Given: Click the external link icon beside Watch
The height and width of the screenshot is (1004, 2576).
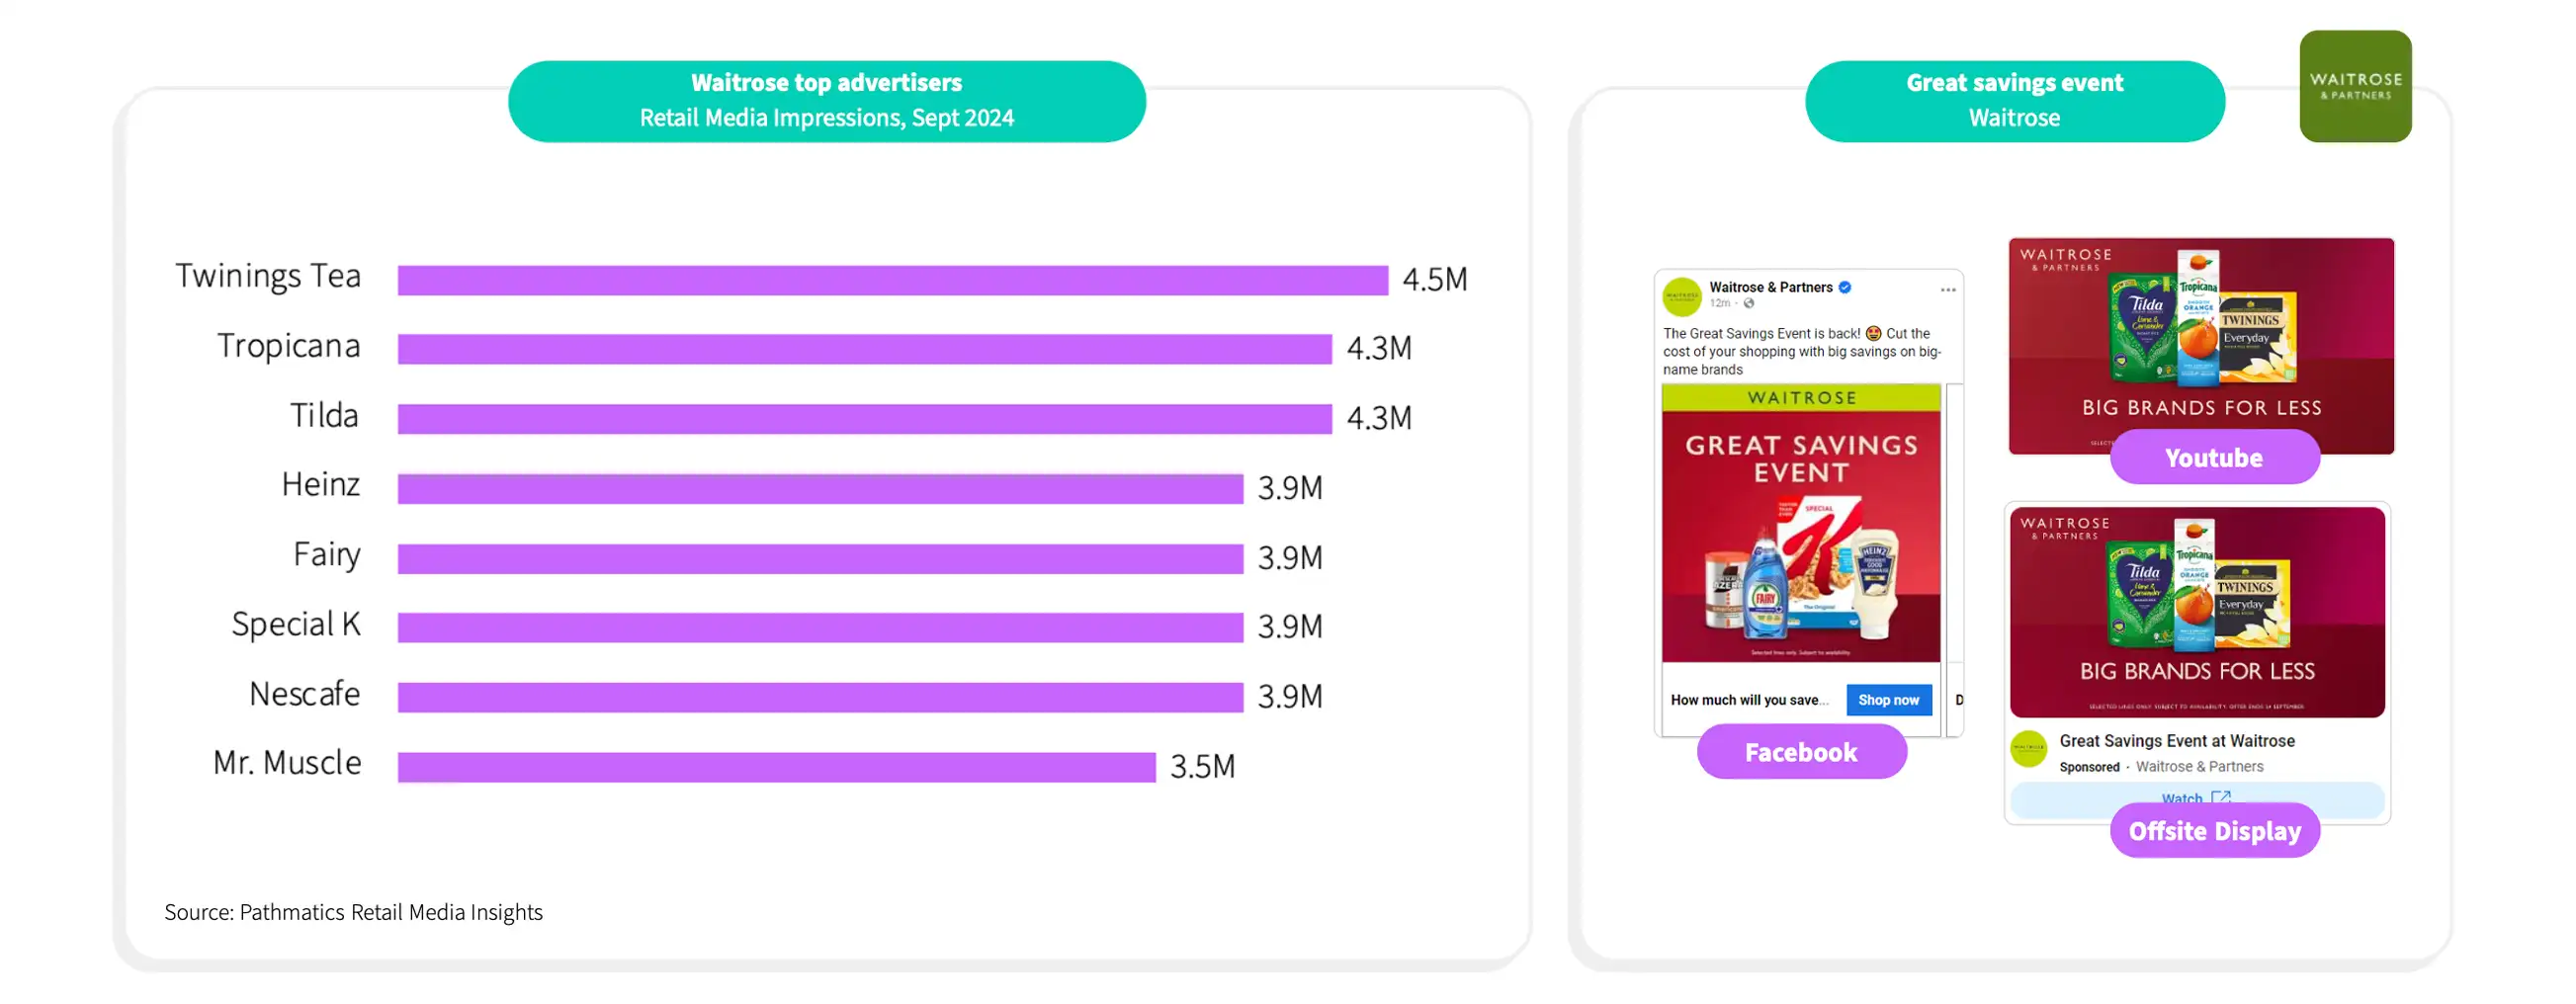Looking at the screenshot, I should click(2221, 797).
